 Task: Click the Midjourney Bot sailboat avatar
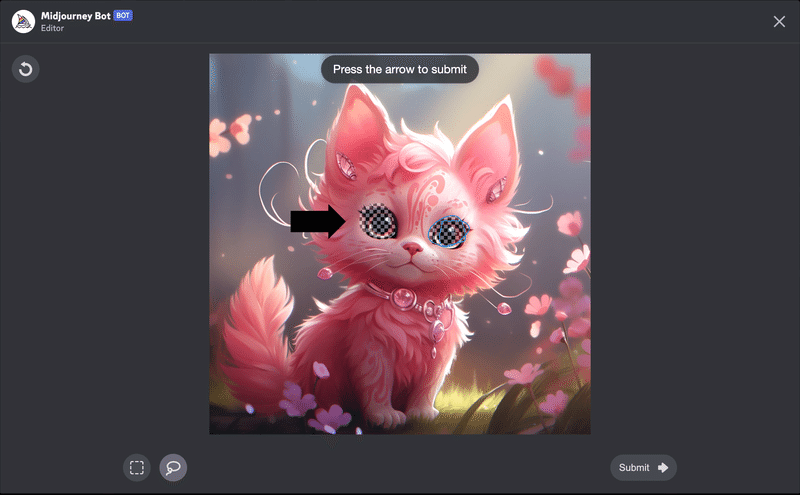[23, 21]
